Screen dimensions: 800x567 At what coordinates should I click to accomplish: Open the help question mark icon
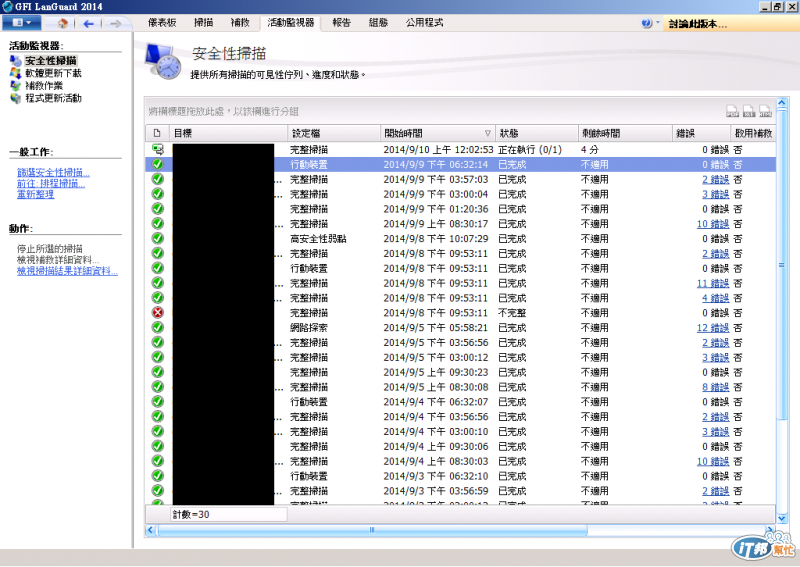(646, 23)
